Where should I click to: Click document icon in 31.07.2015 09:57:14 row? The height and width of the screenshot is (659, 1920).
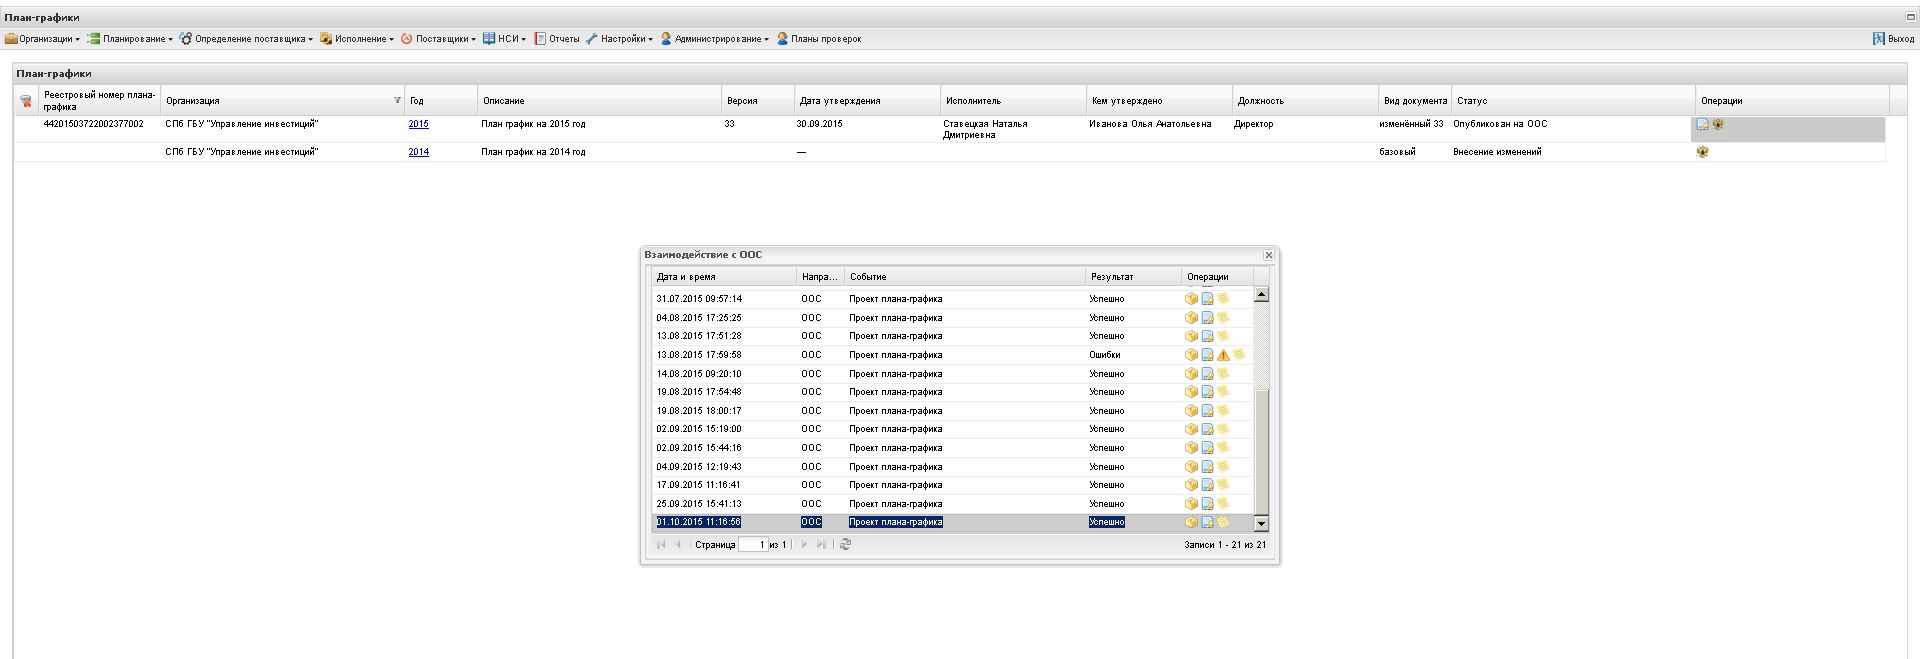(1207, 299)
